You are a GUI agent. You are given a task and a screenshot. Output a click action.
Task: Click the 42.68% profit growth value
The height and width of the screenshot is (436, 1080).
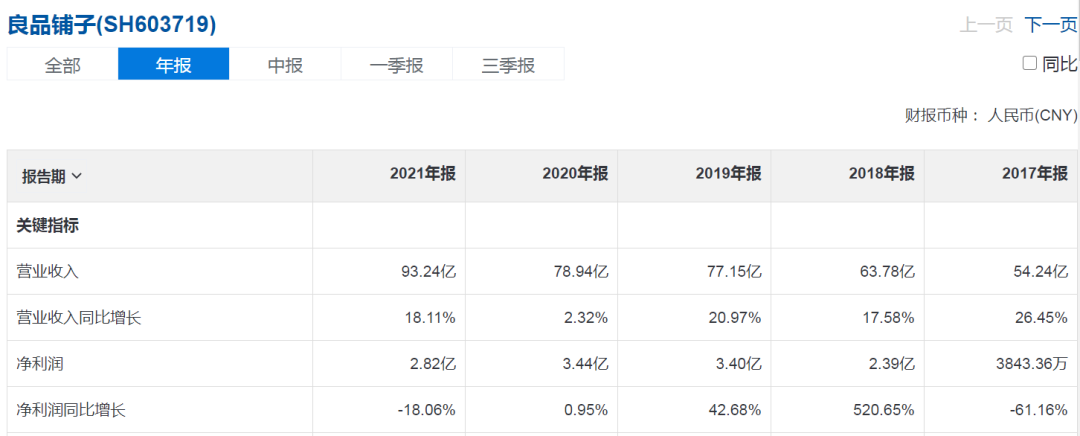pyautogui.click(x=736, y=410)
